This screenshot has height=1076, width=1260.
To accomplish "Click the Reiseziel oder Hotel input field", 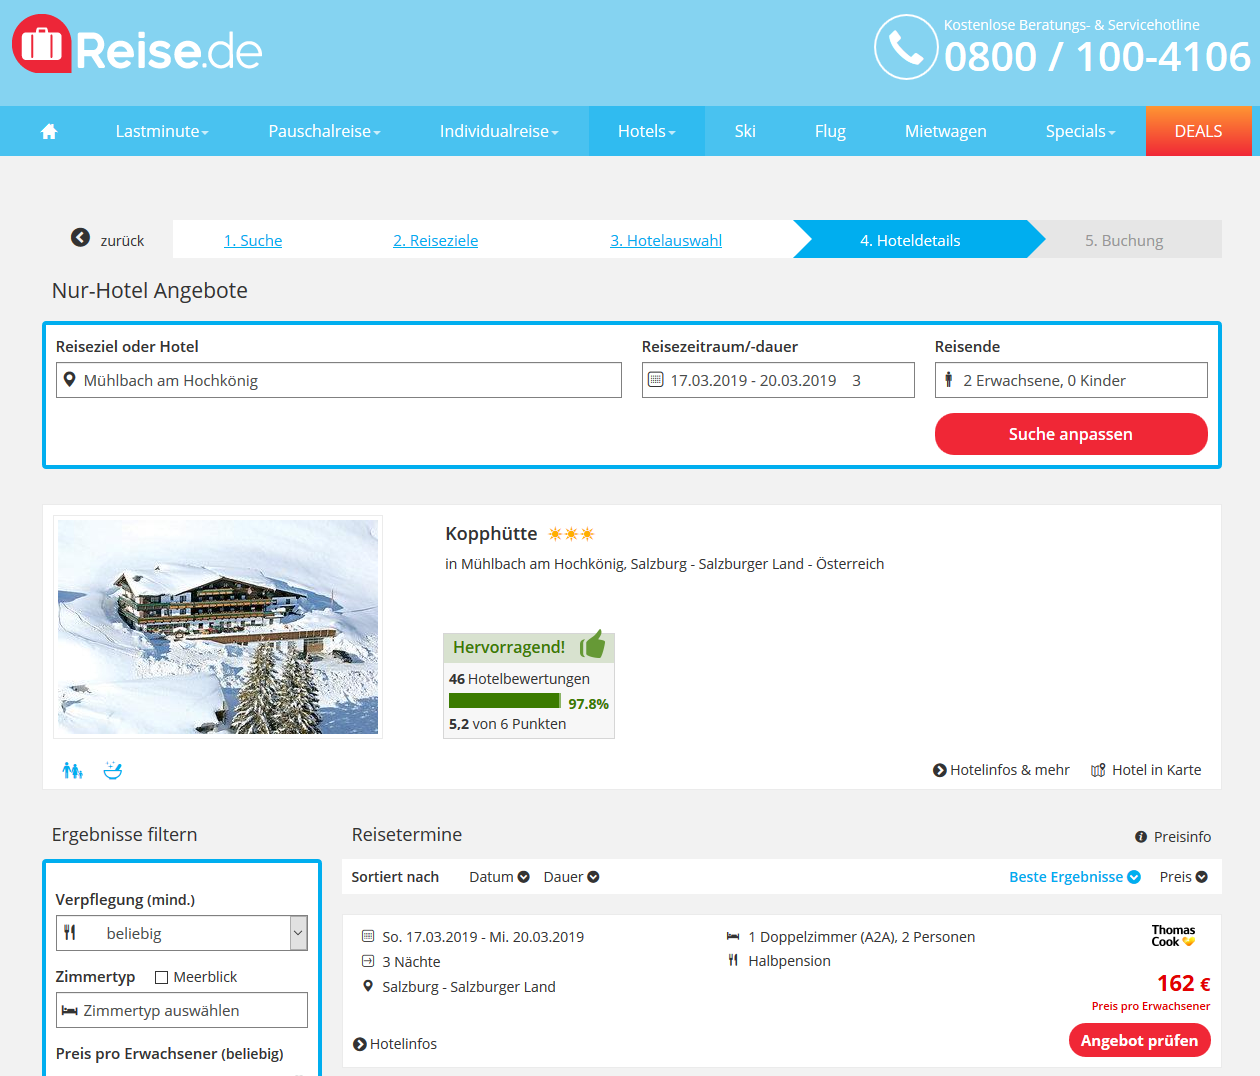I will pyautogui.click(x=339, y=380).
